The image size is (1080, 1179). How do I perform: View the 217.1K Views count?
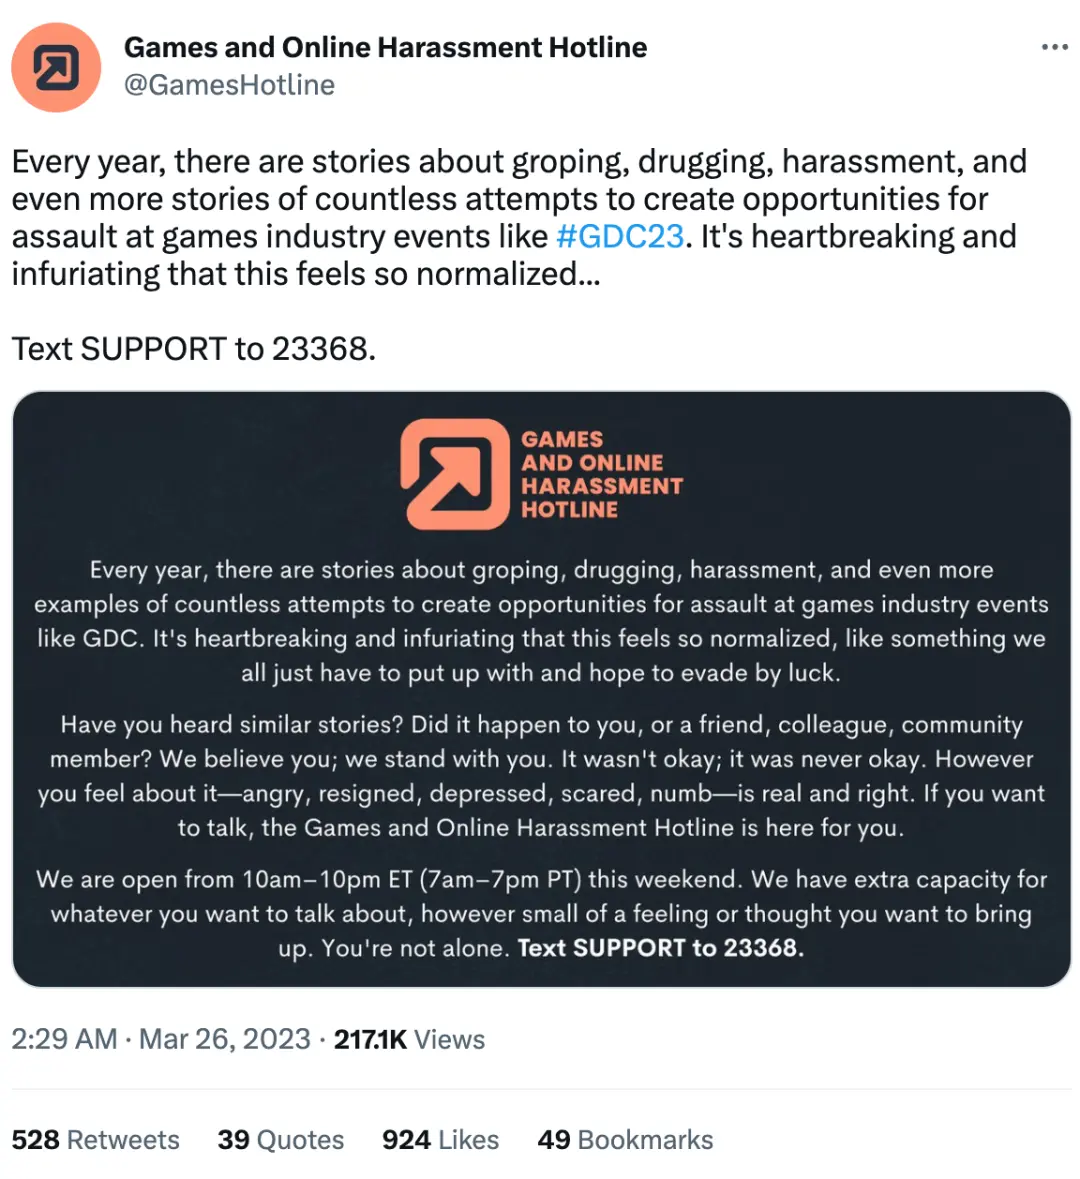409,1039
